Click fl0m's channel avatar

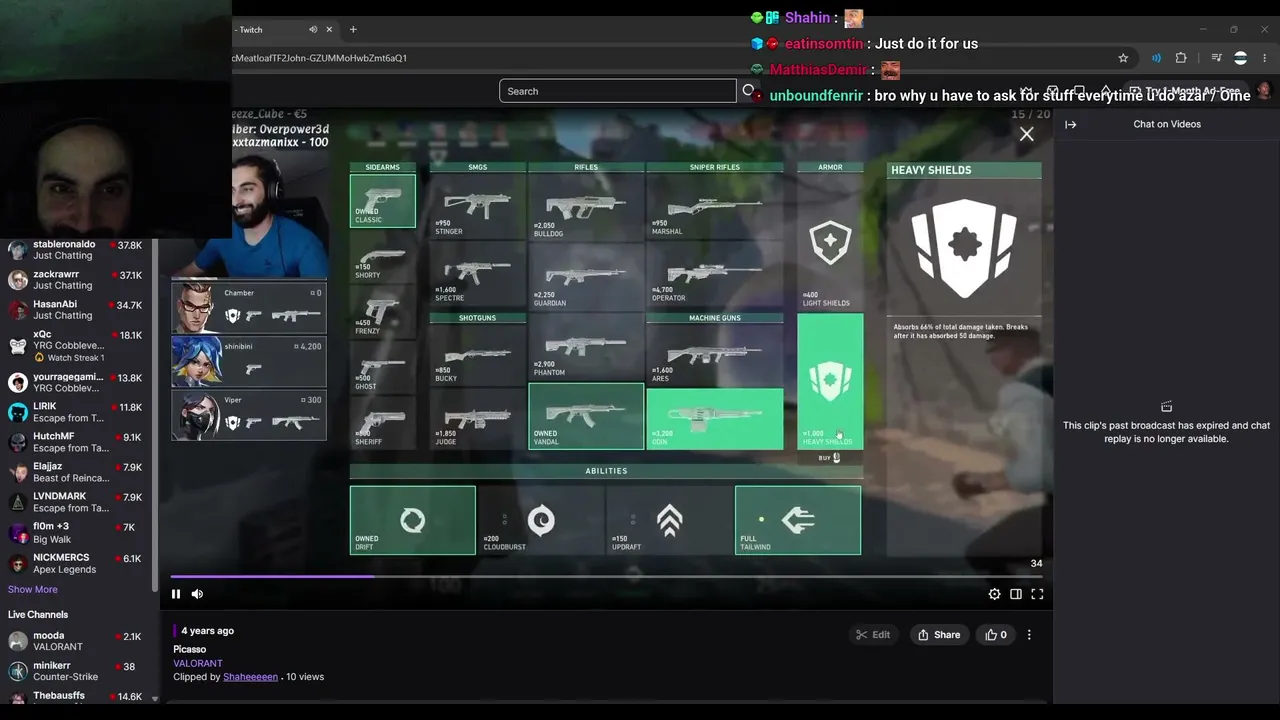[18, 533]
